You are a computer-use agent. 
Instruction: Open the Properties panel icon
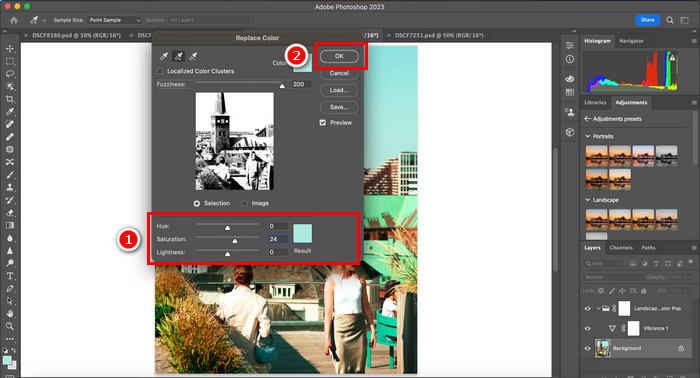click(570, 45)
